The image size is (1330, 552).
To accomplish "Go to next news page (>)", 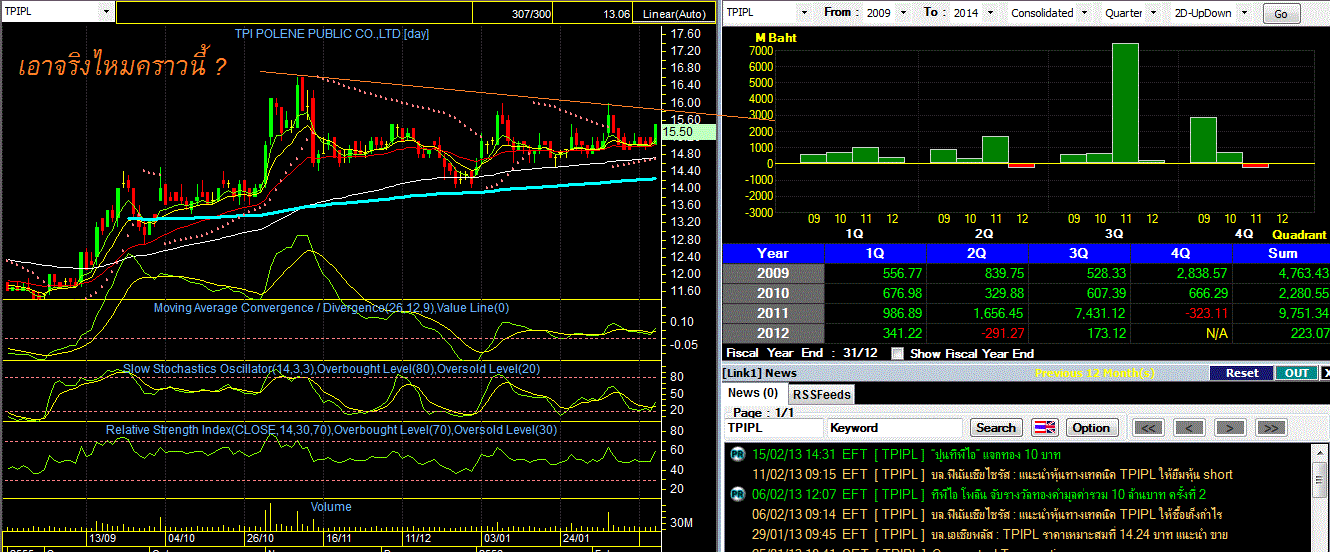I will (x=1229, y=427).
